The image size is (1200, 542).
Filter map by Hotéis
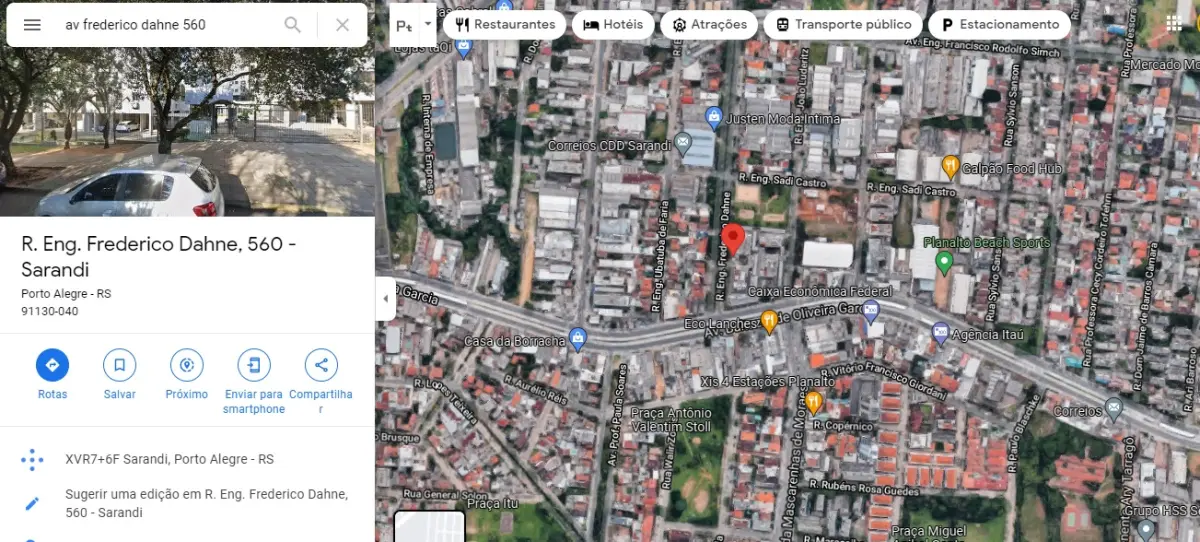[x=613, y=25]
